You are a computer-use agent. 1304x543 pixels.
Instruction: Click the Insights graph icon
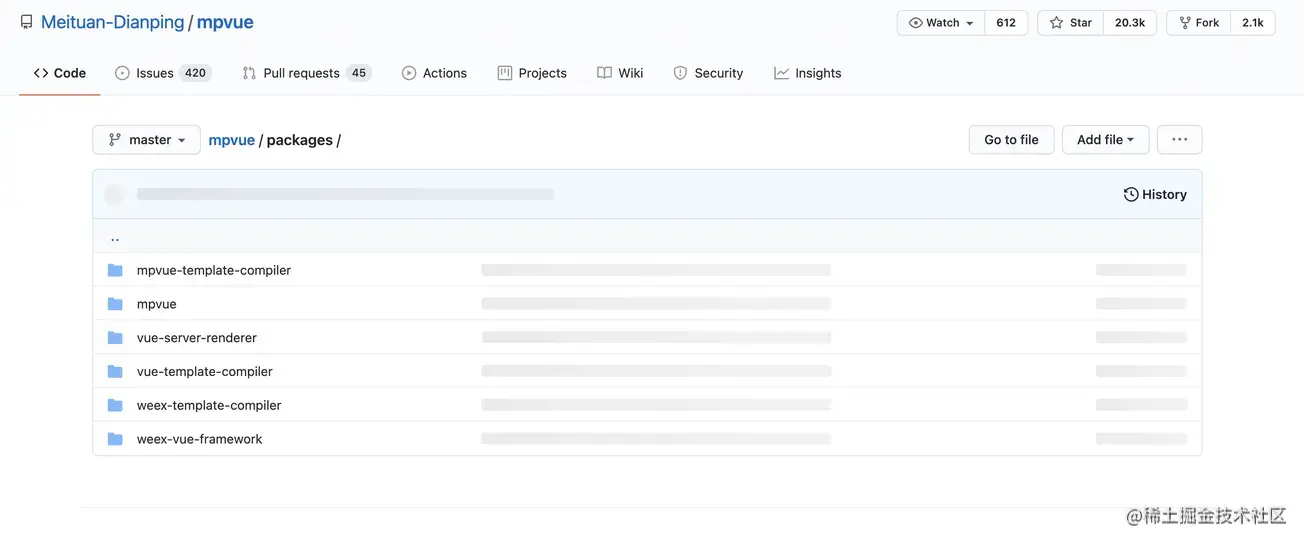(x=781, y=73)
